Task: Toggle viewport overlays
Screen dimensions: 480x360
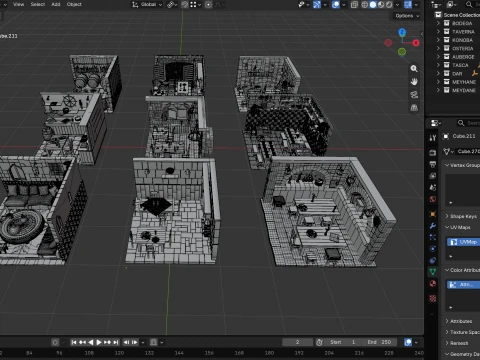Action: [336, 5]
